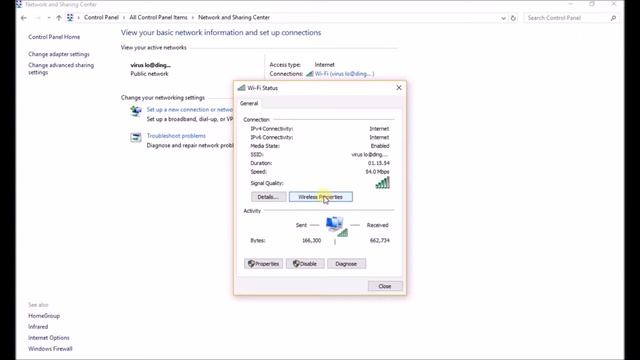Open recent locations dropdown arrow
Screen dimensions: 640x360
click(49, 18)
